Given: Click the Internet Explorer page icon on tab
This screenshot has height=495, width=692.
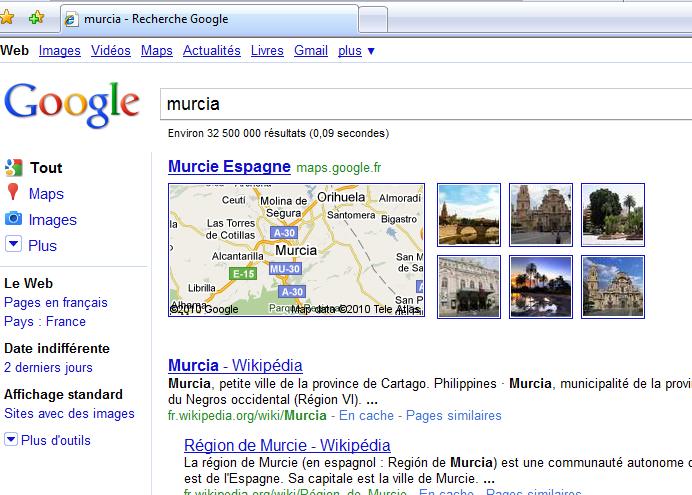Looking at the screenshot, I should (x=71, y=19).
